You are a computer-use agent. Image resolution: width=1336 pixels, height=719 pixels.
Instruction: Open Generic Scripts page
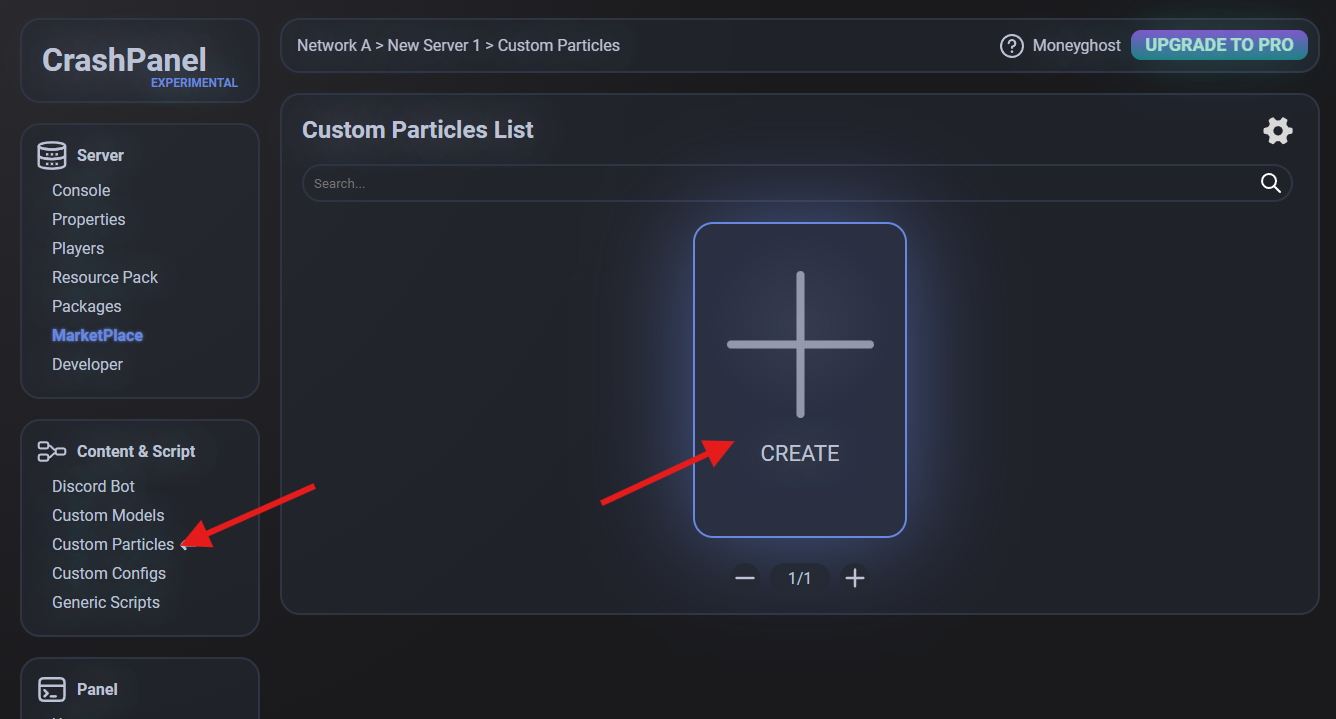pyautogui.click(x=106, y=602)
